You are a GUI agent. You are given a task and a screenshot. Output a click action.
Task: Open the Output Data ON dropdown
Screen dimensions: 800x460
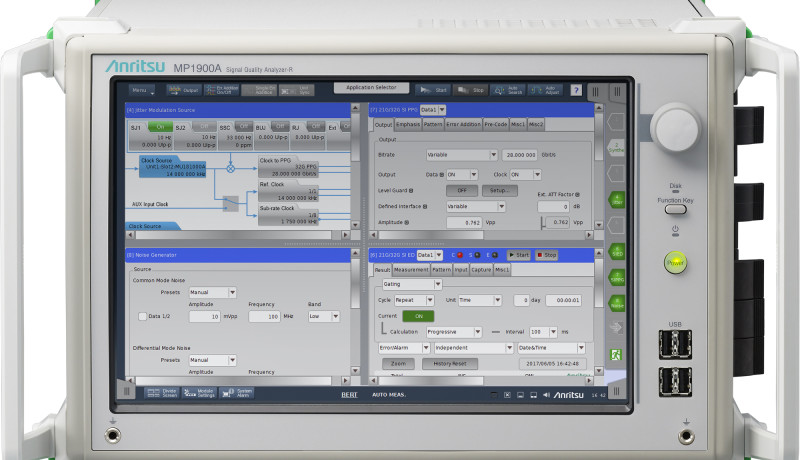(x=462, y=174)
